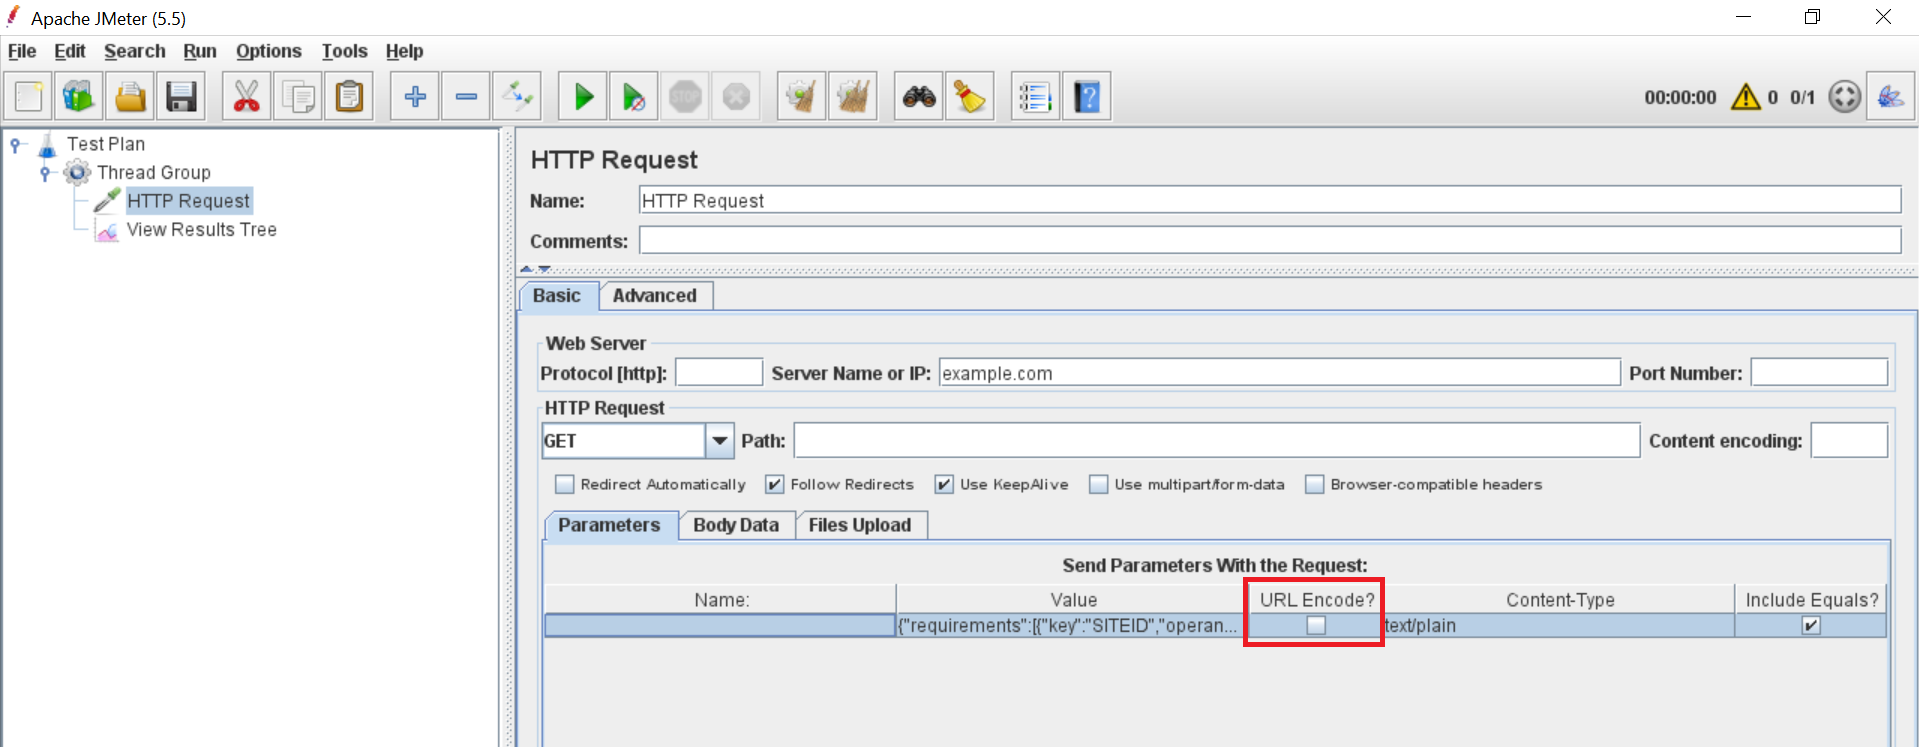Viewport: 1919px width, 747px height.
Task: Open the Search menu
Action: click(x=135, y=51)
